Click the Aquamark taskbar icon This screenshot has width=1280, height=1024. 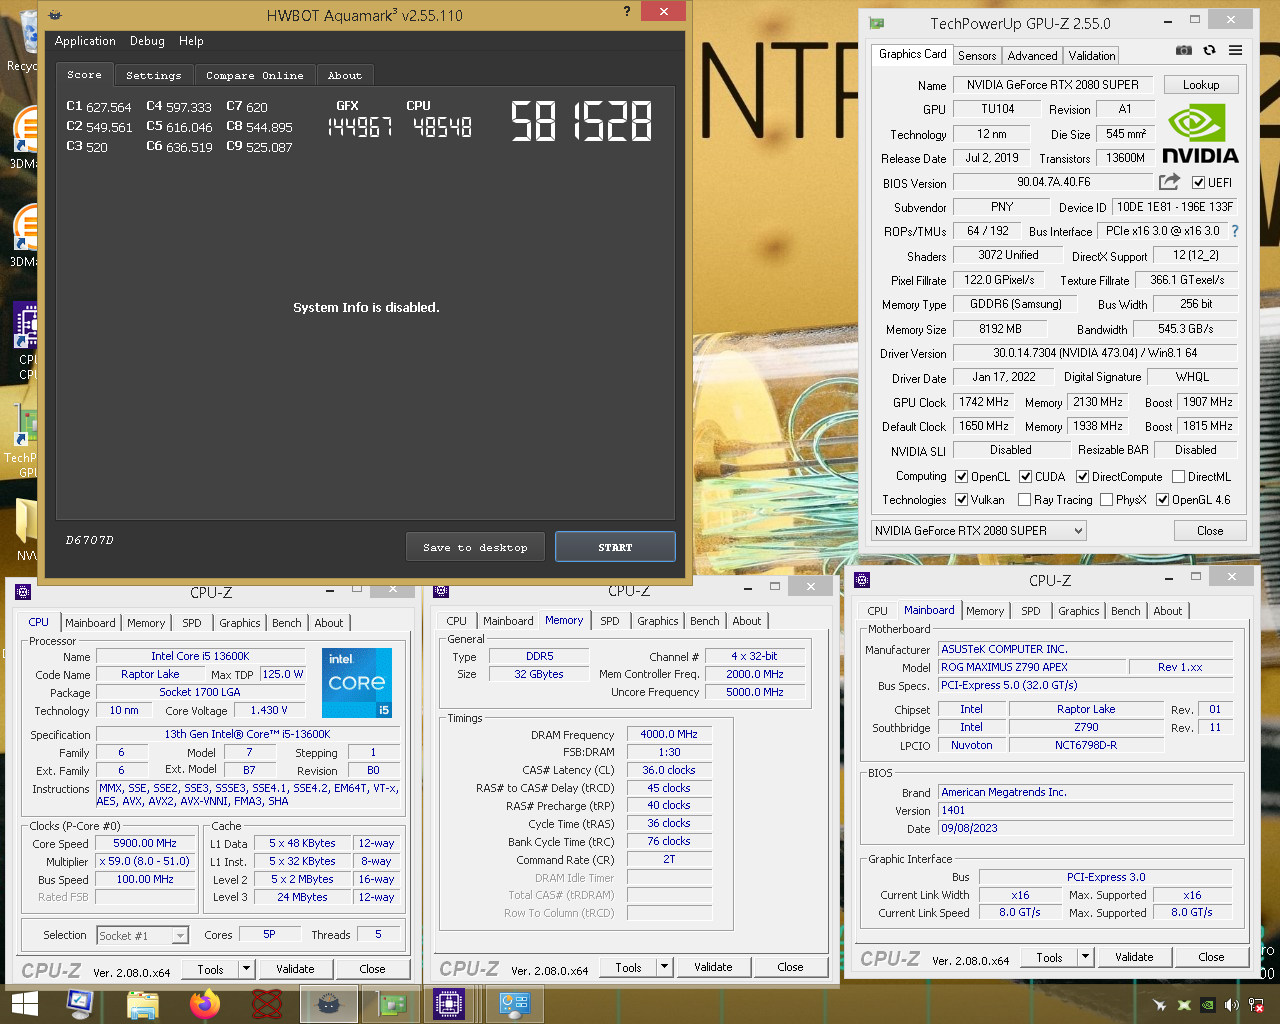point(329,1004)
